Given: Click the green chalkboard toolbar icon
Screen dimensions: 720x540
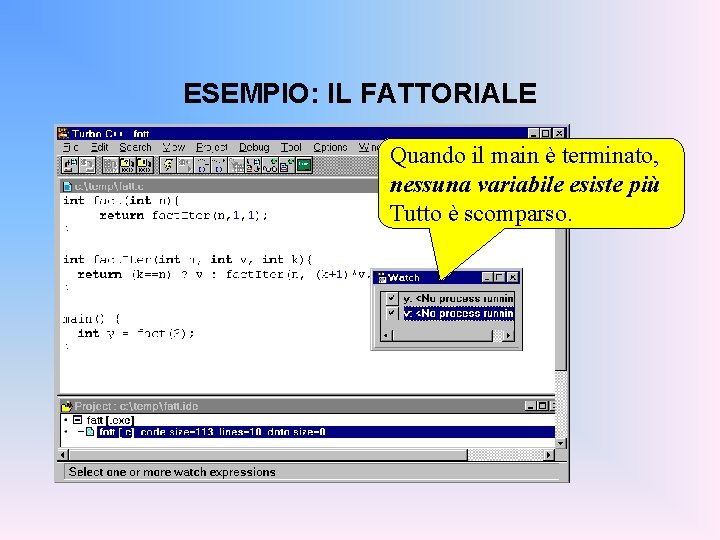Looking at the screenshot, I should (x=304, y=165).
